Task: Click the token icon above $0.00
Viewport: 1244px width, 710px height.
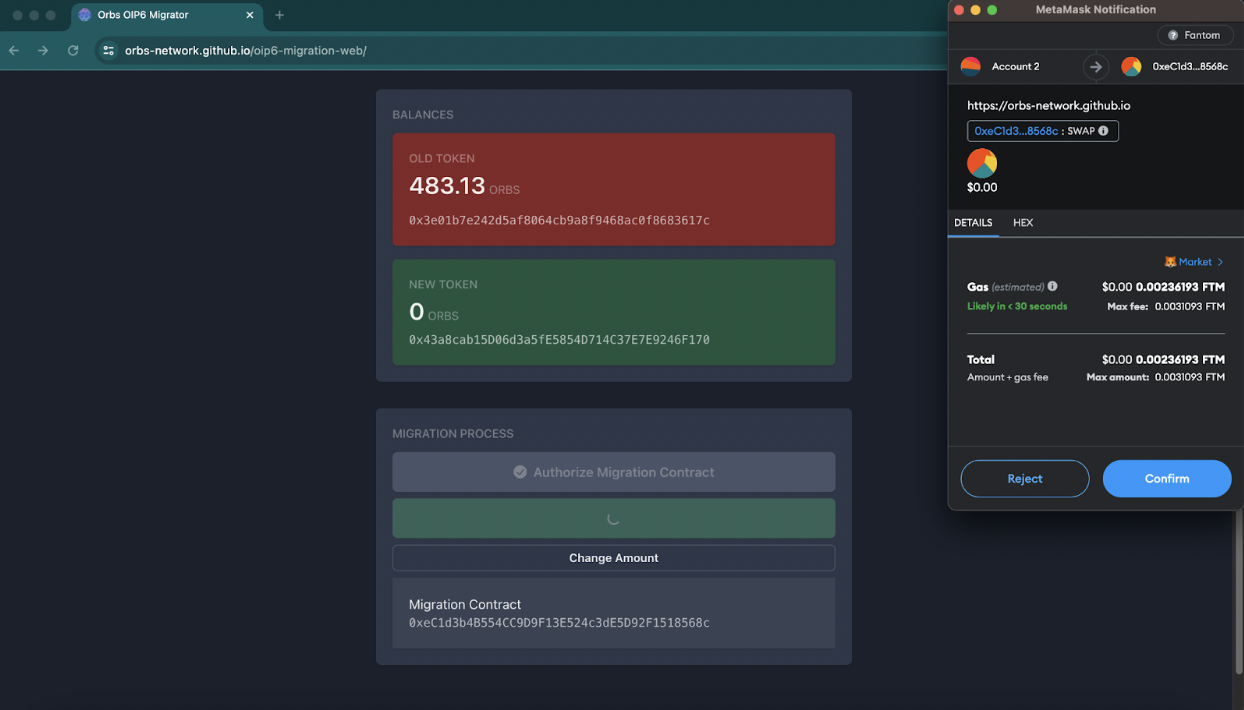Action: pyautogui.click(x=982, y=163)
